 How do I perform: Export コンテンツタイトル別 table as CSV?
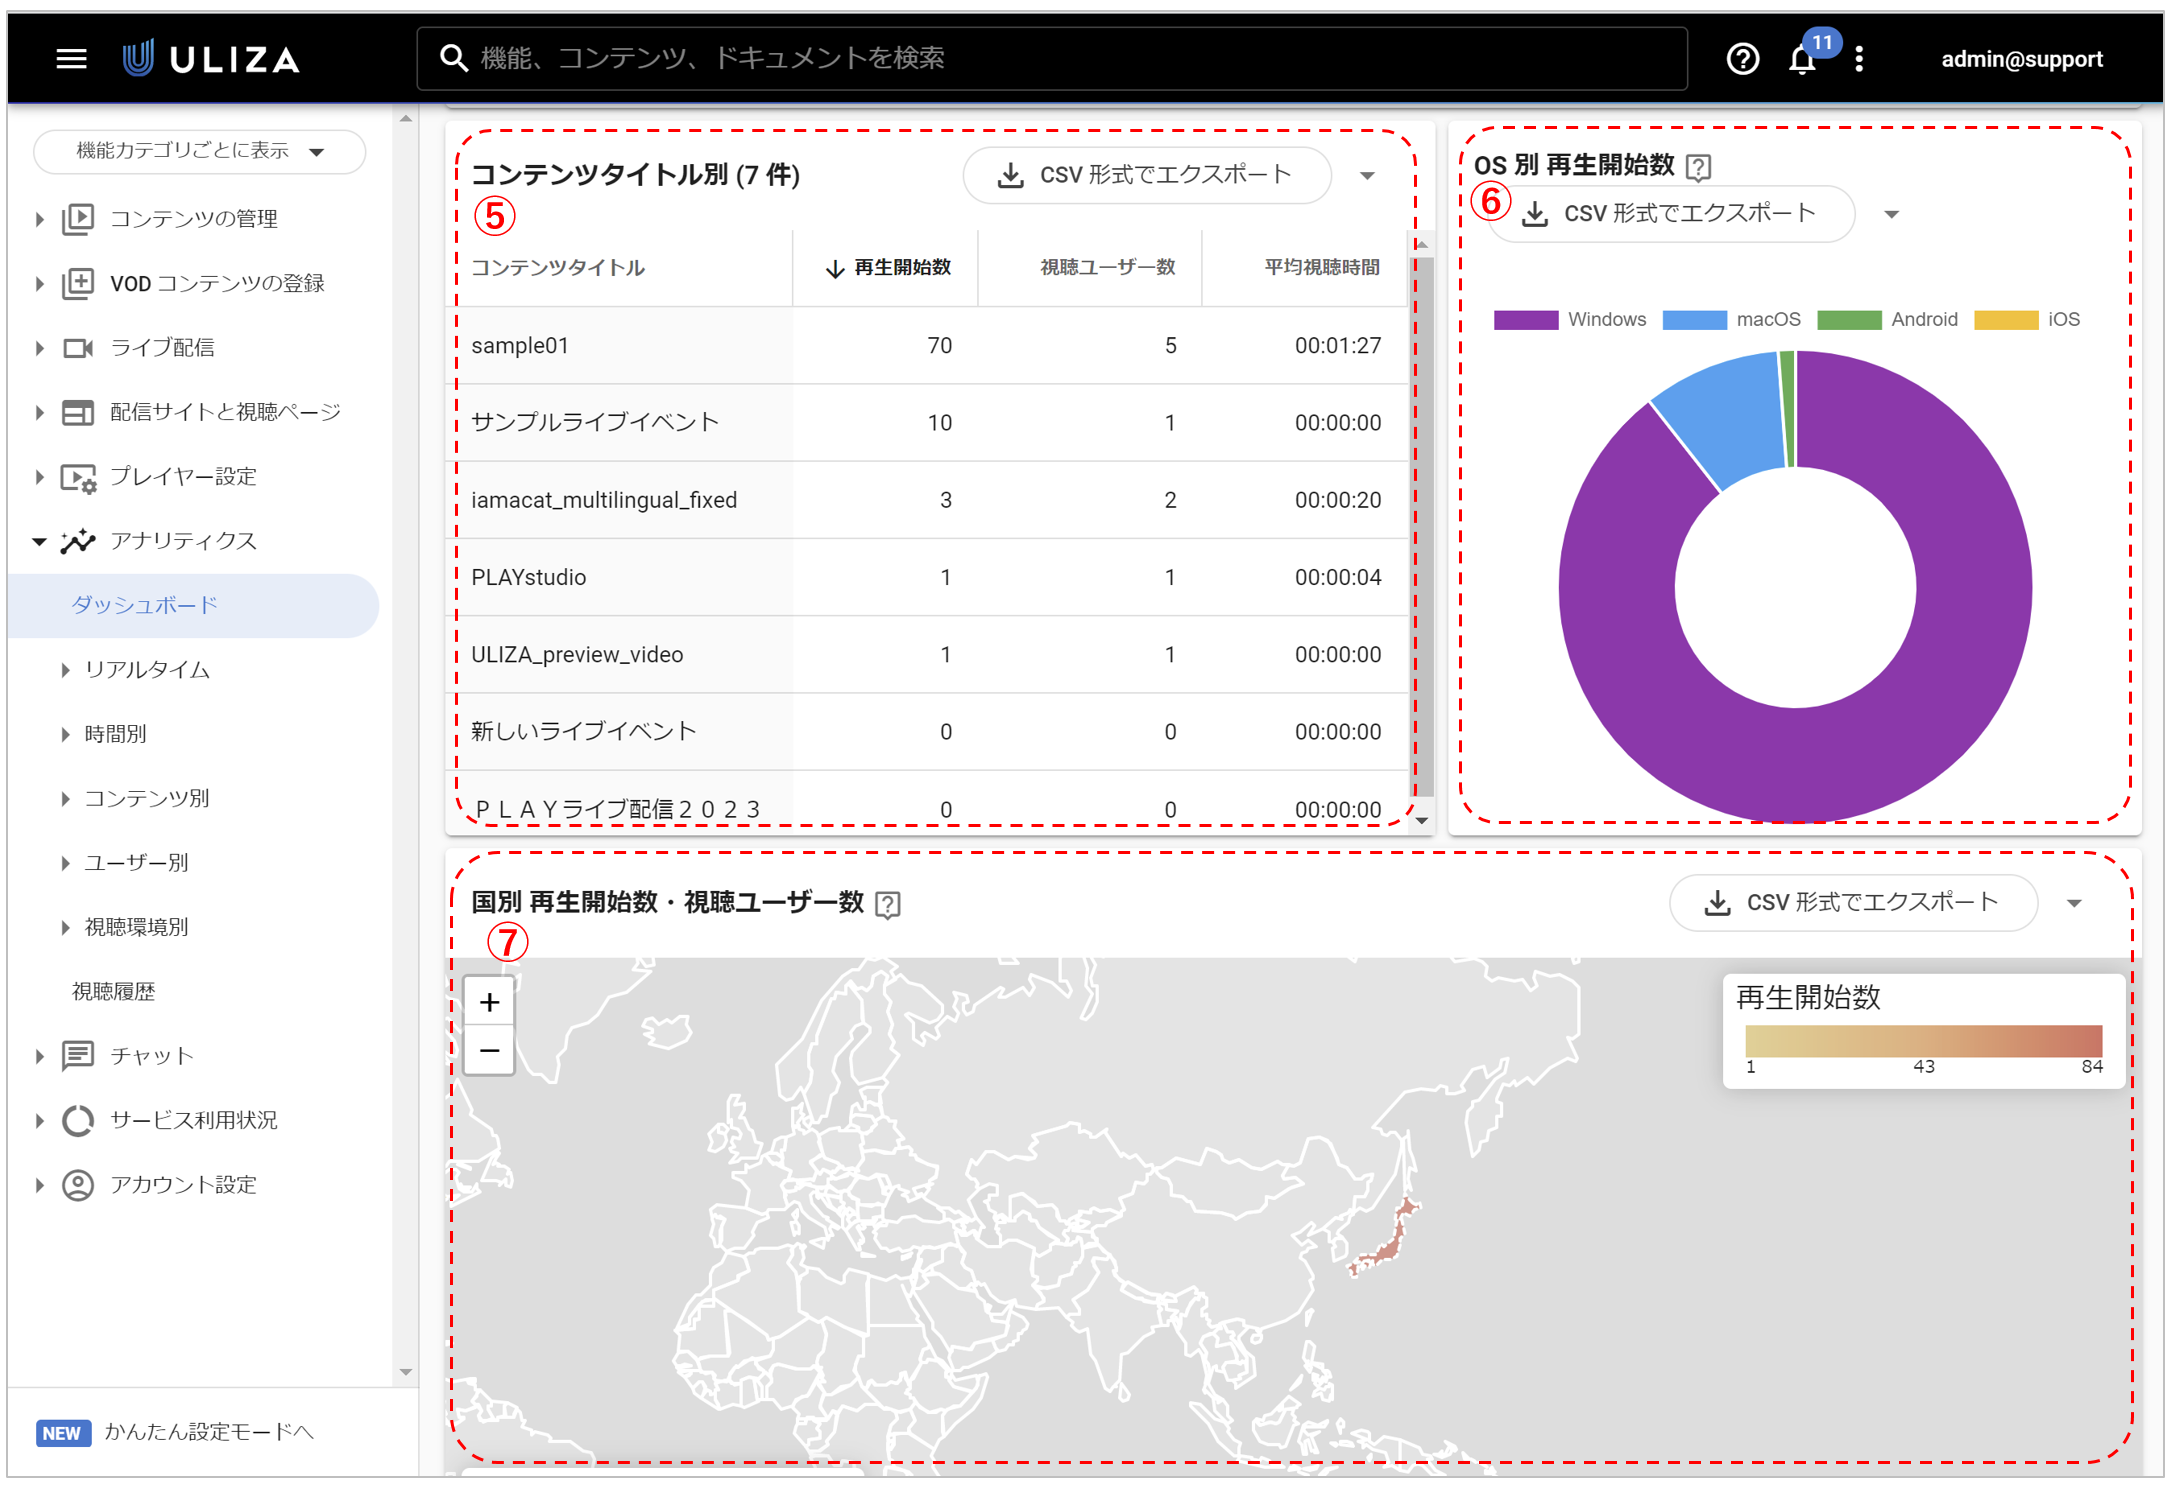pos(1146,175)
